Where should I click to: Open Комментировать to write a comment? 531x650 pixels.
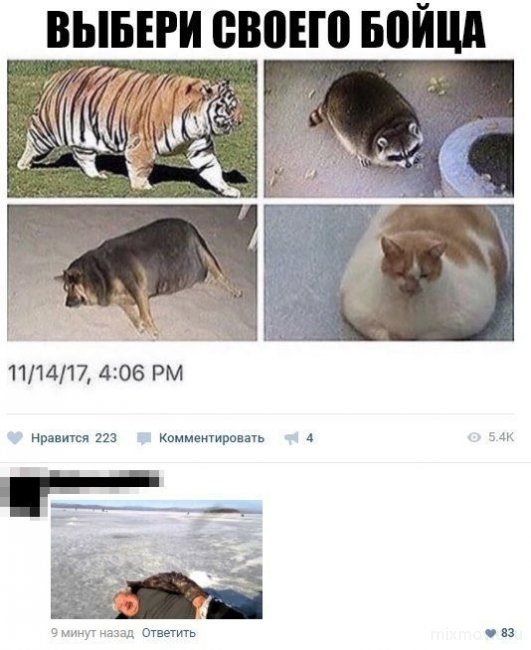point(211,438)
